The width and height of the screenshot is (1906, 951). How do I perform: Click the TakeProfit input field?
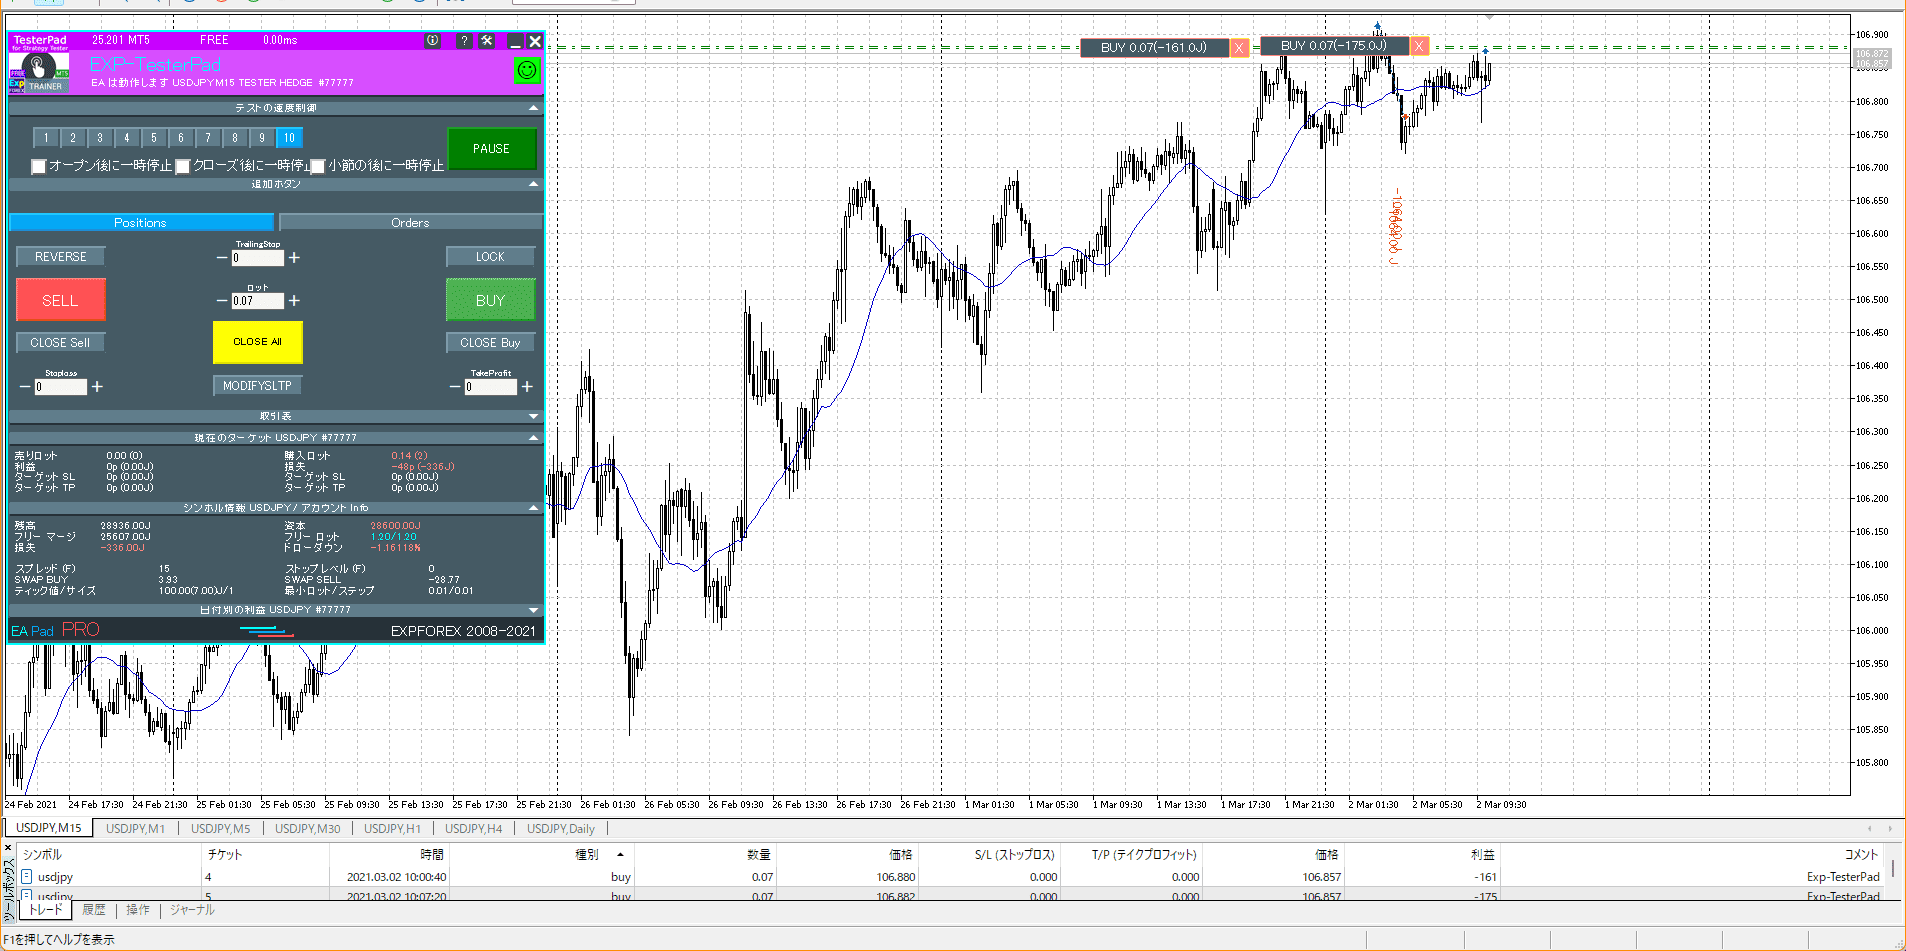[x=490, y=387]
